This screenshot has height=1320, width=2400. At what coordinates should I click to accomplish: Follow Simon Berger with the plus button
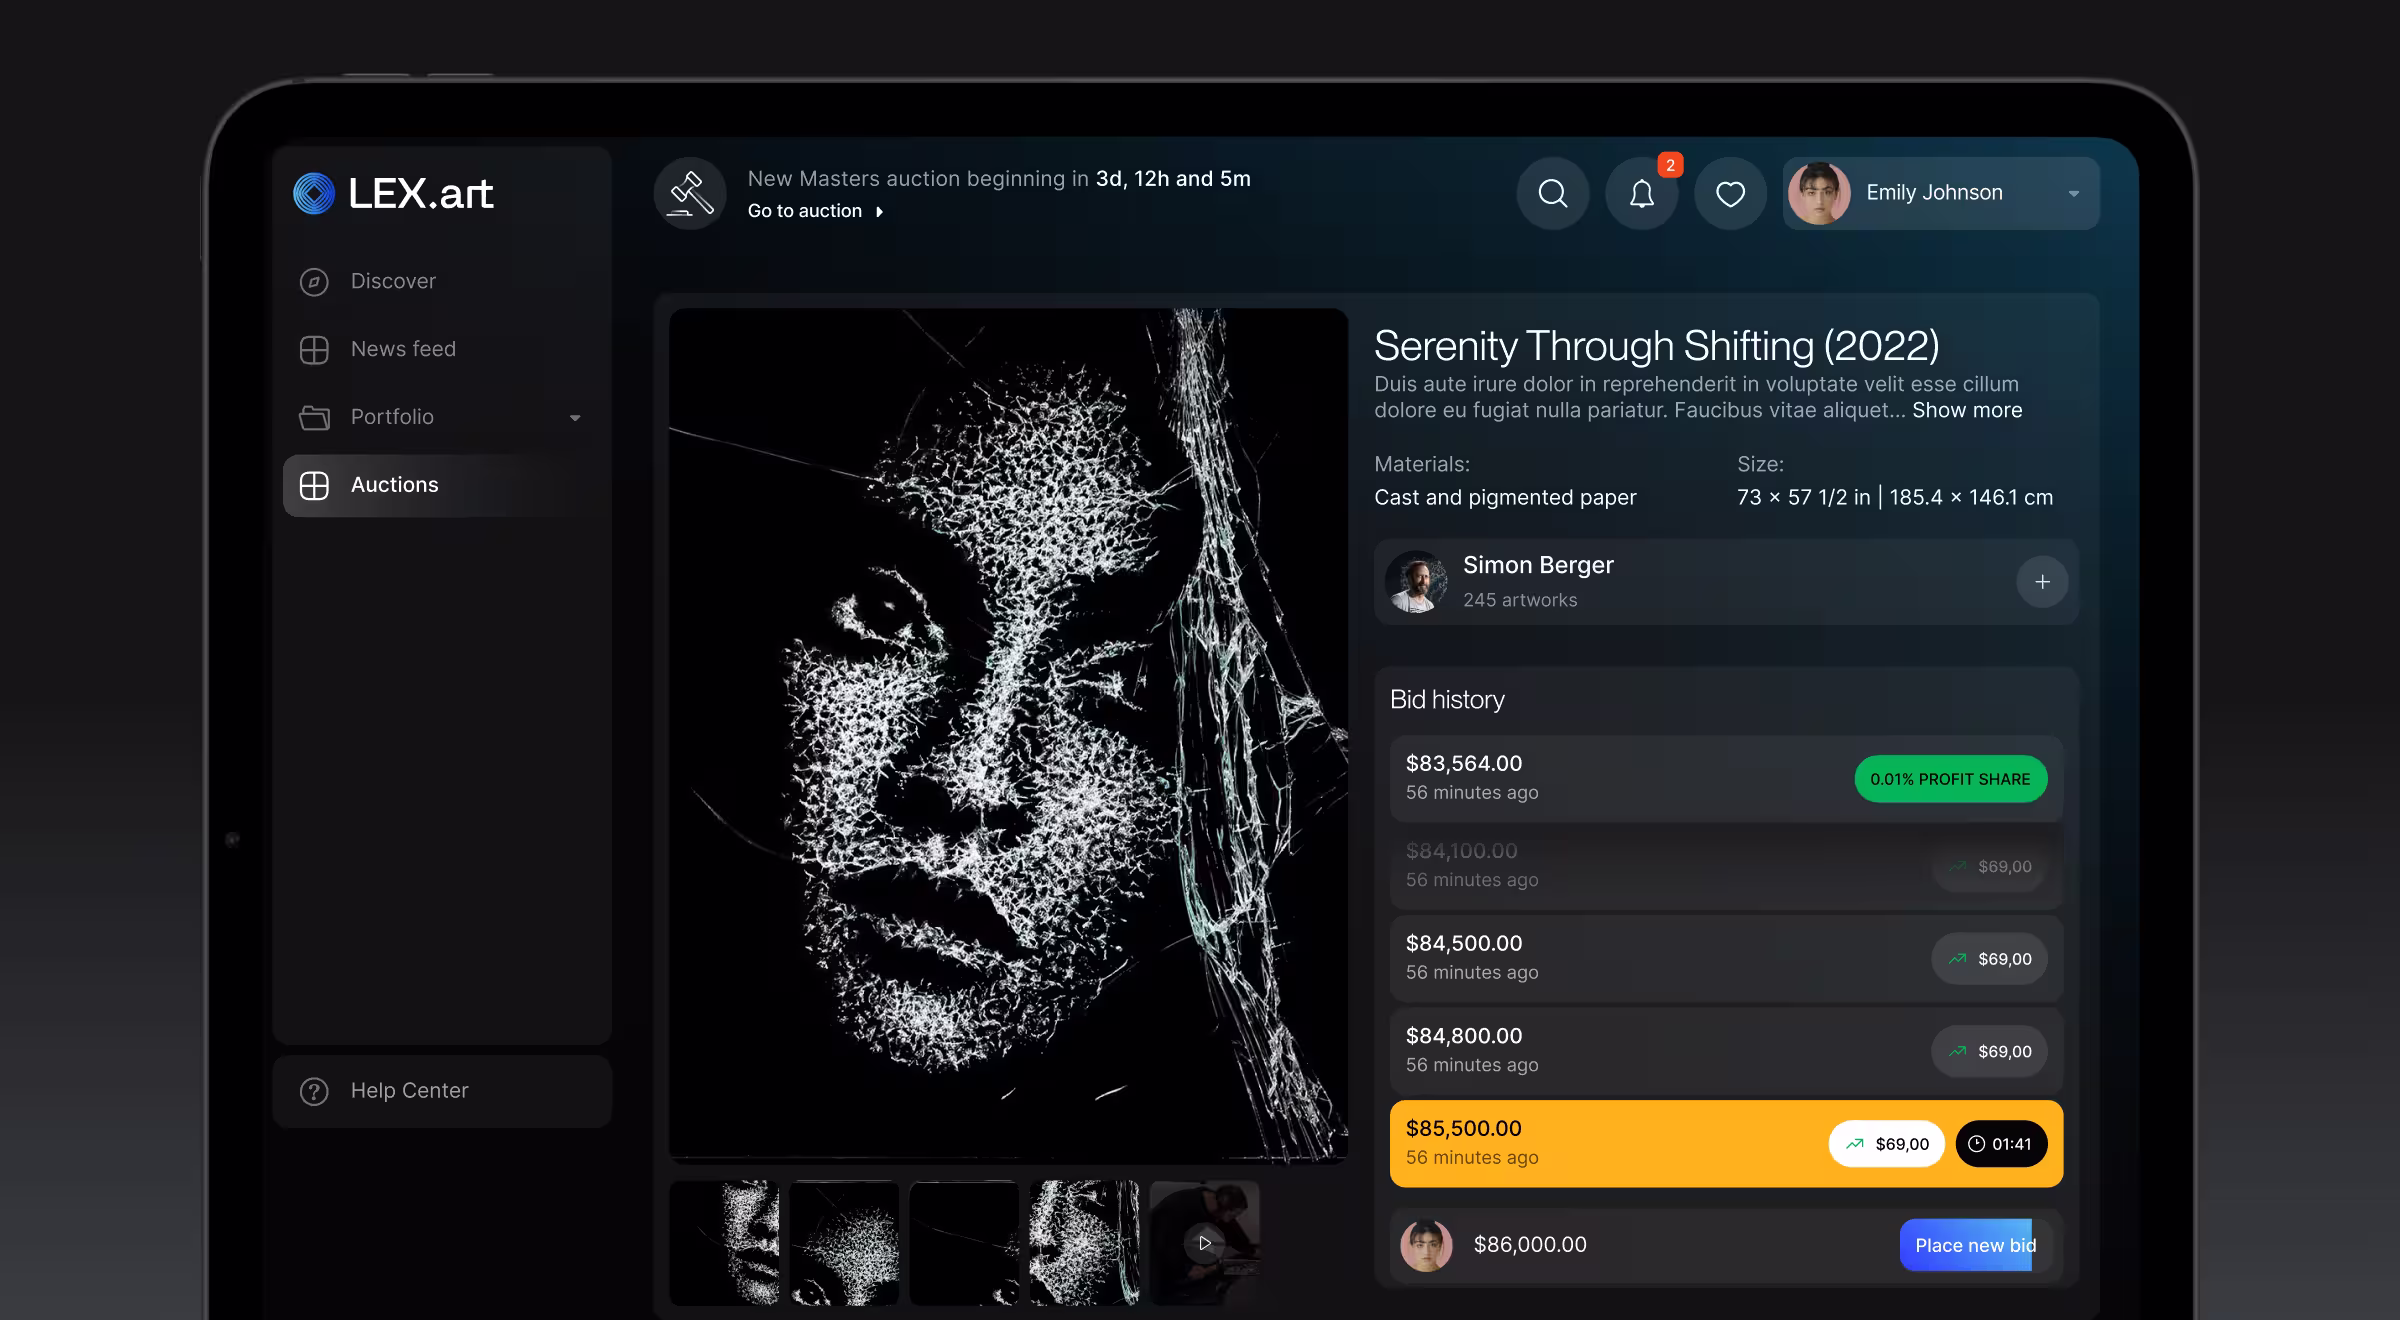click(2043, 581)
